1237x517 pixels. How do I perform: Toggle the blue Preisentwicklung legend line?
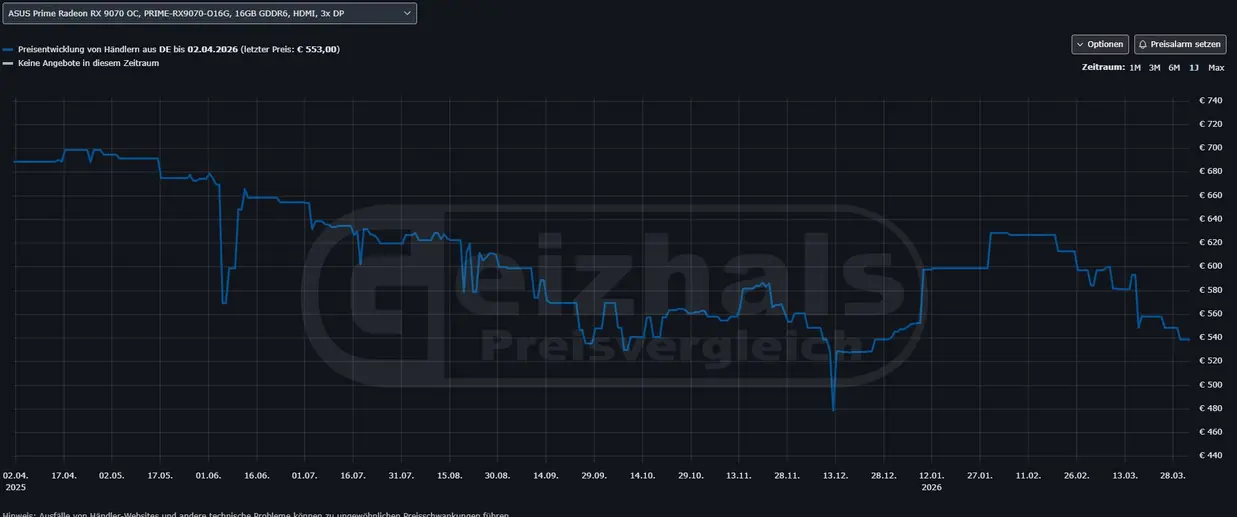click(8, 49)
